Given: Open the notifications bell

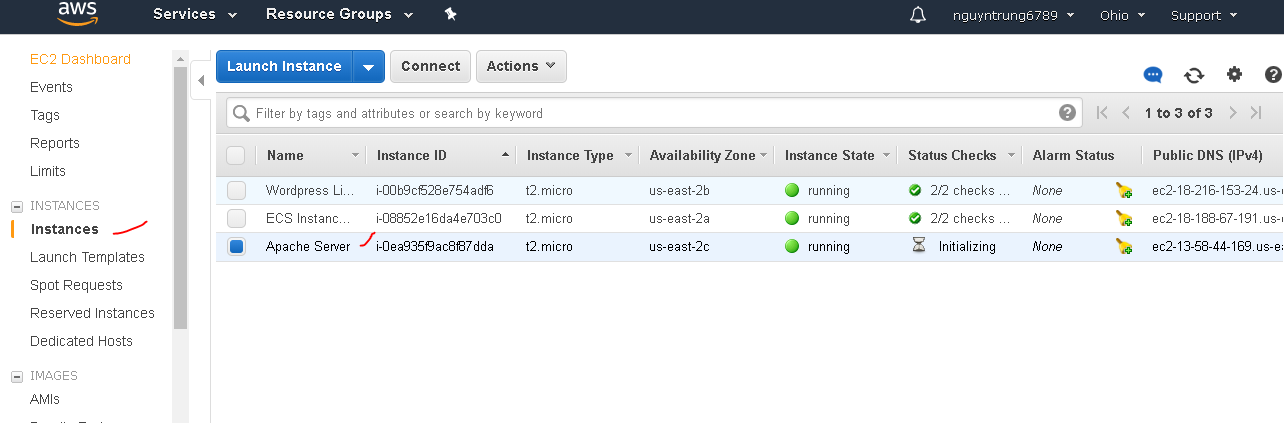Looking at the screenshot, I should pos(918,15).
